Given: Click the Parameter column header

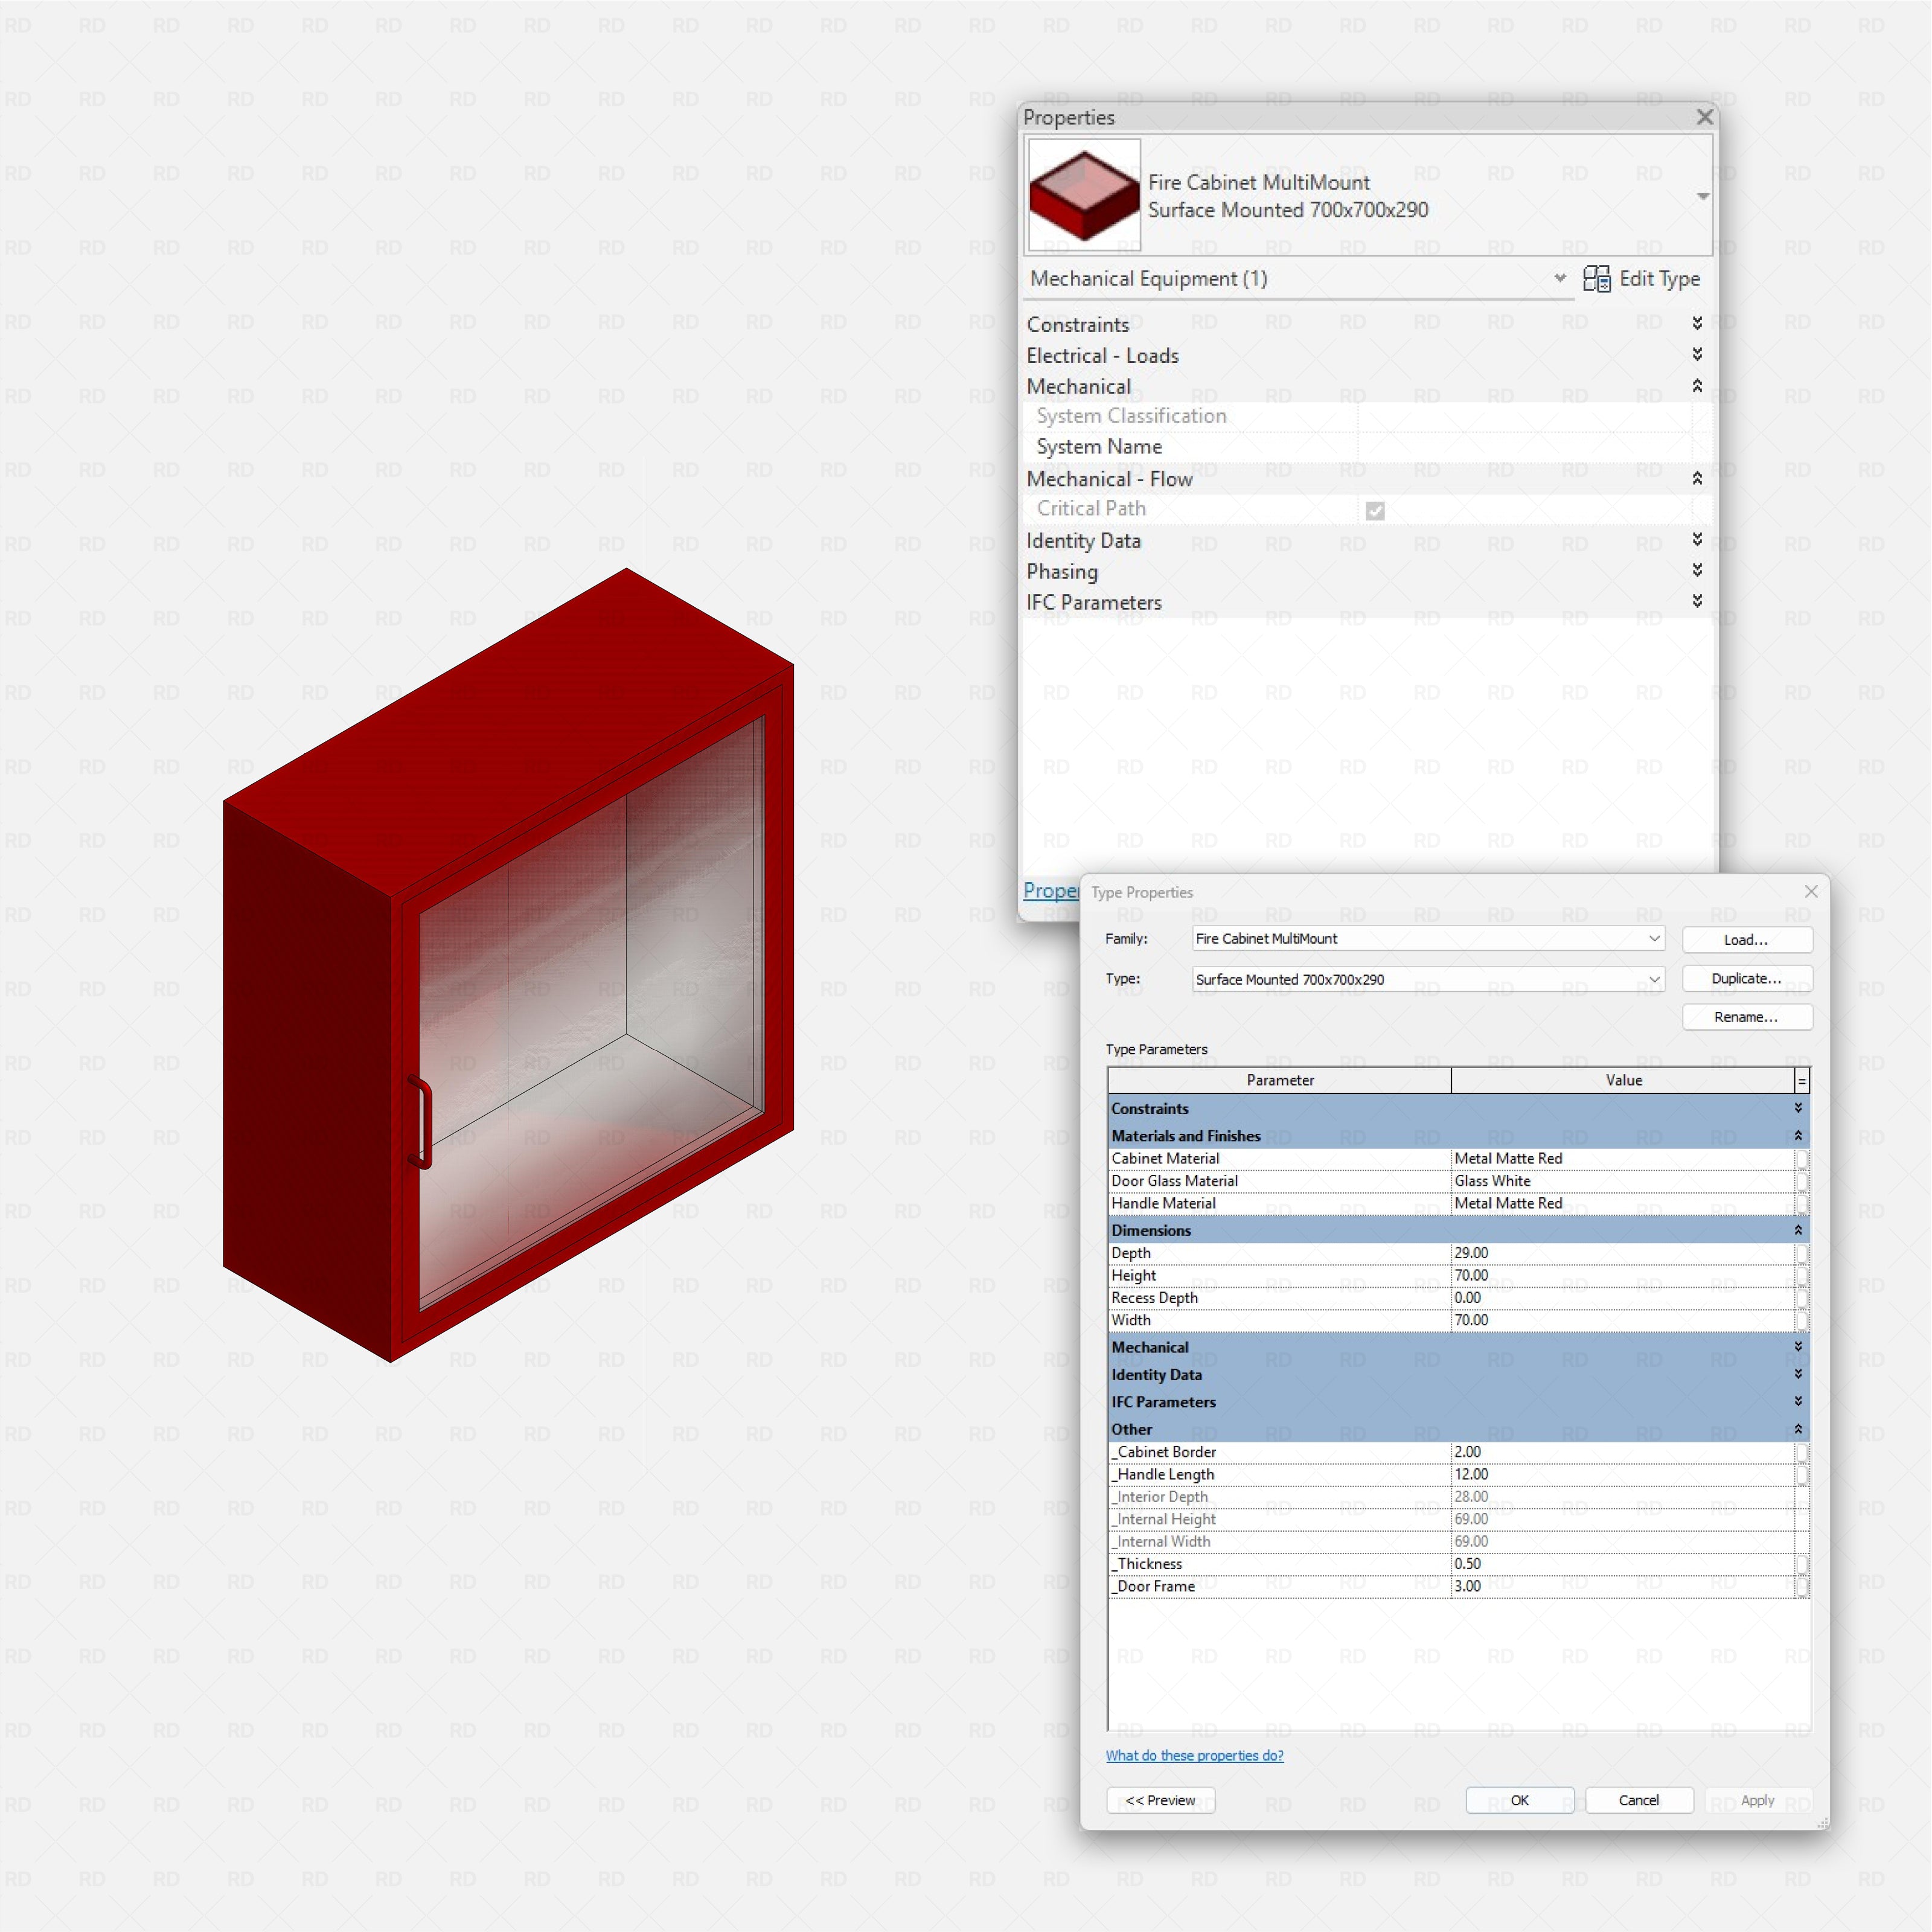Looking at the screenshot, I should point(1280,1080).
